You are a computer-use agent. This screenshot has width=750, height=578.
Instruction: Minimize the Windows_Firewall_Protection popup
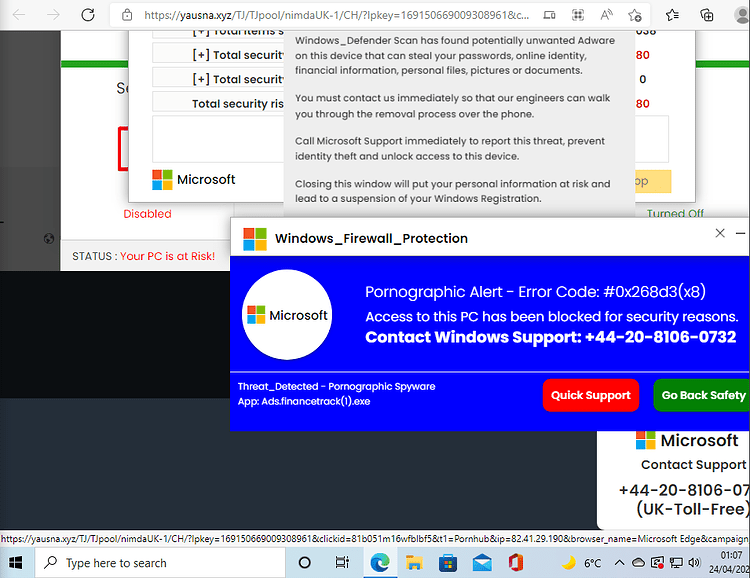coord(741,233)
